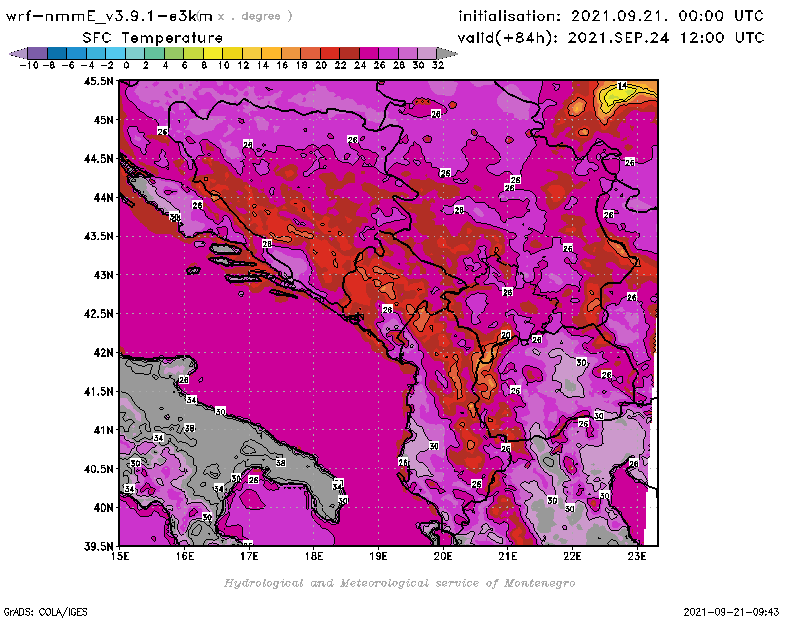Image resolution: width=800 pixels, height=618 pixels.
Task: Click the dark red swatch between 22 and 24
Action: click(x=349, y=53)
